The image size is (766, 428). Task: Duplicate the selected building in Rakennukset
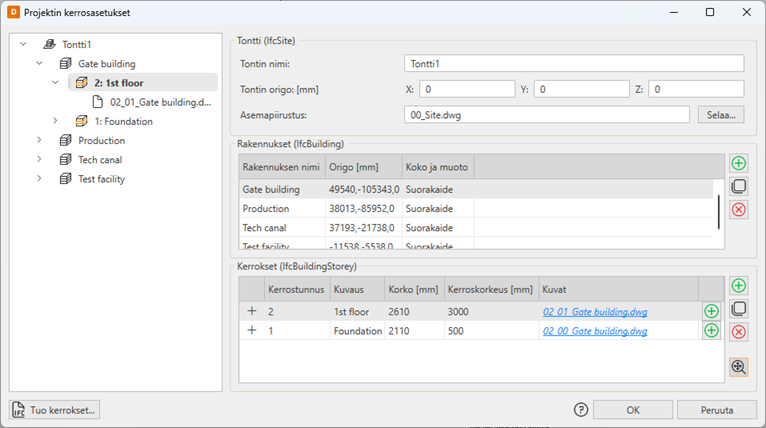tap(739, 186)
